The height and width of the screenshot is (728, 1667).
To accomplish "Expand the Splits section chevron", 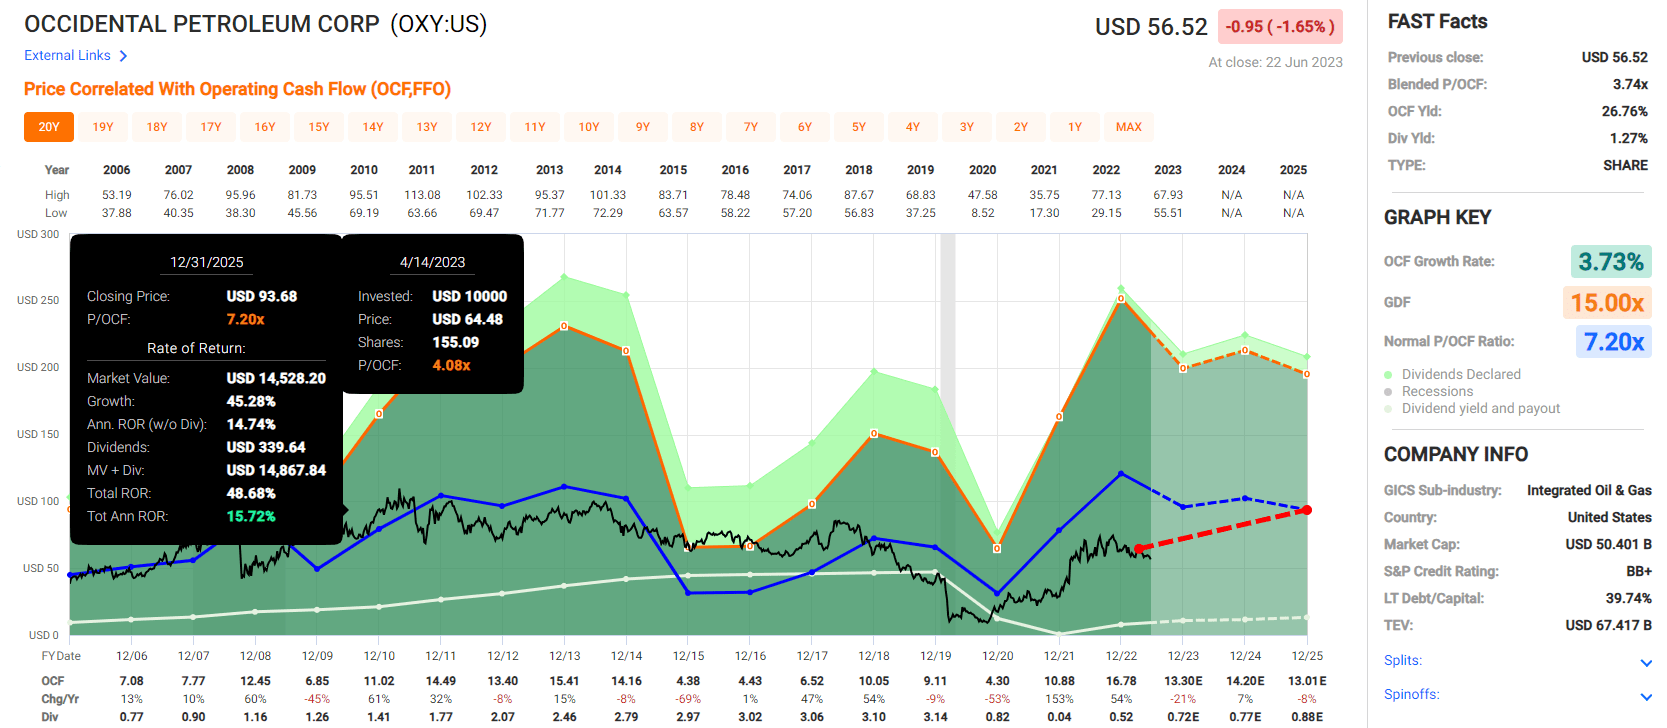I will (x=1646, y=663).
